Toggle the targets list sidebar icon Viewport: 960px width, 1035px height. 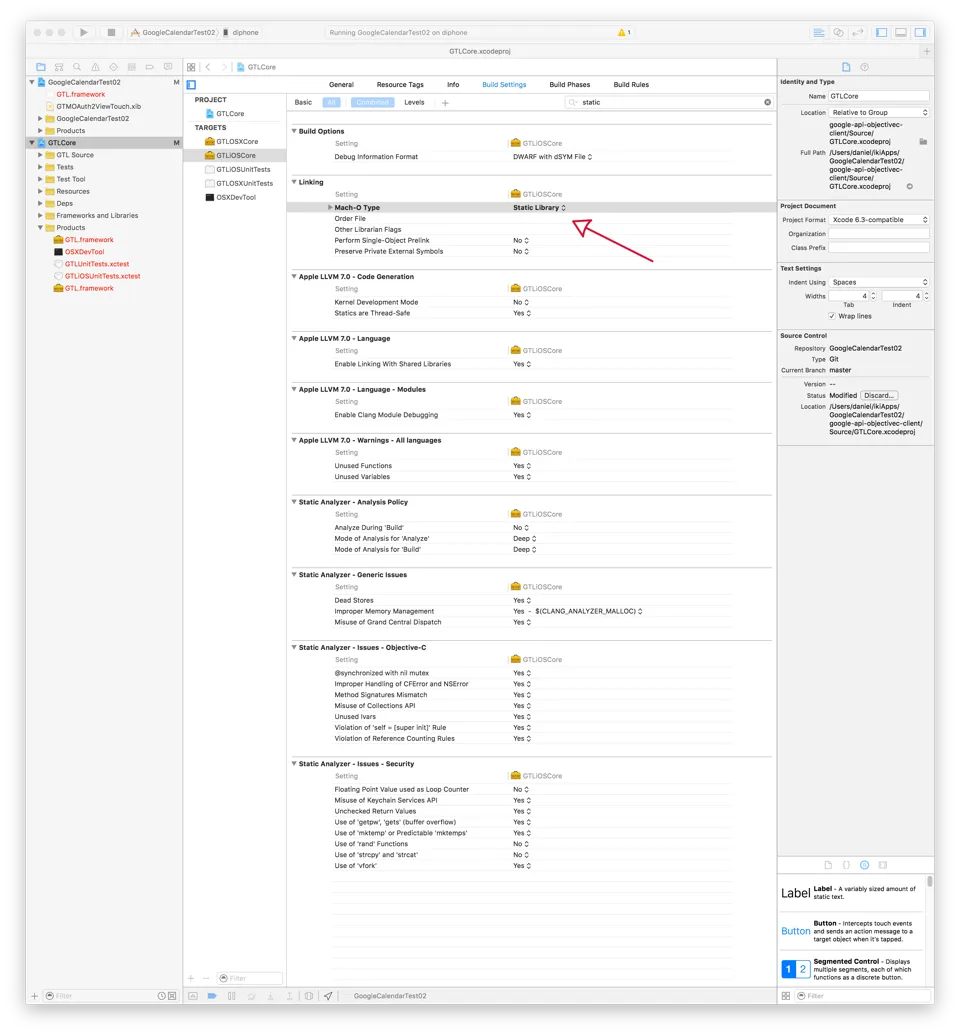coord(191,84)
